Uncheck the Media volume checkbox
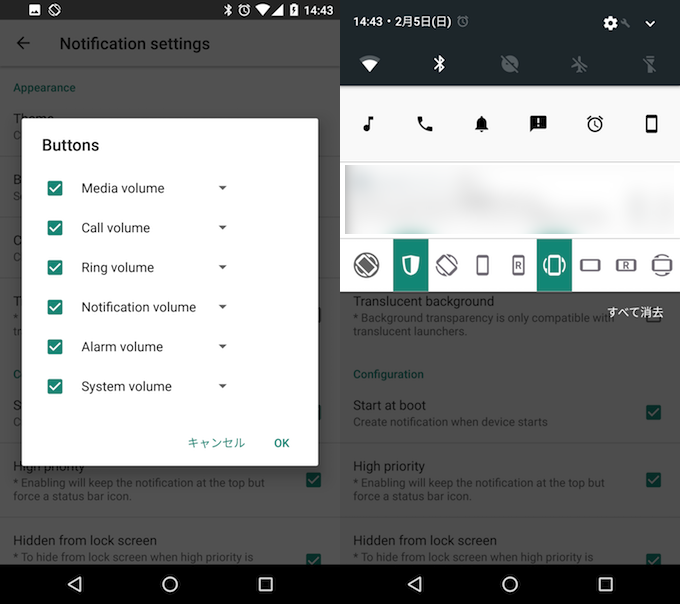This screenshot has width=680, height=604. [55, 188]
